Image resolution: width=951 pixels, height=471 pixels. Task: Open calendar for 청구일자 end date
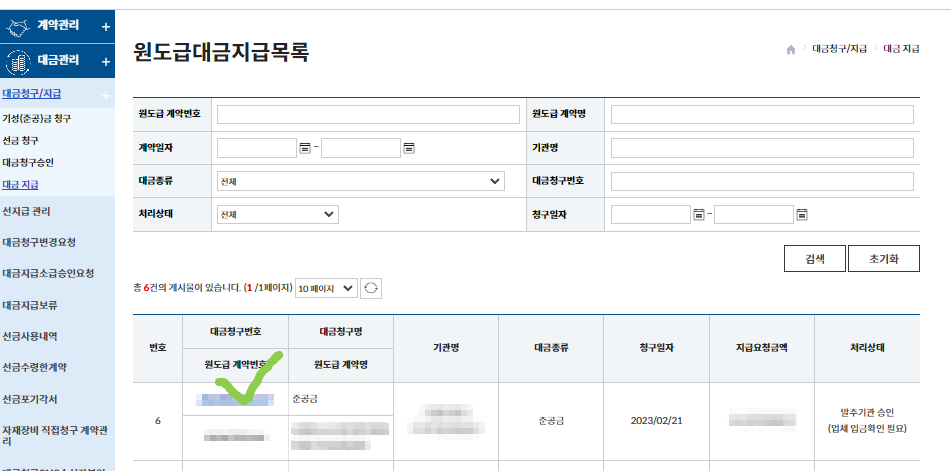click(802, 214)
